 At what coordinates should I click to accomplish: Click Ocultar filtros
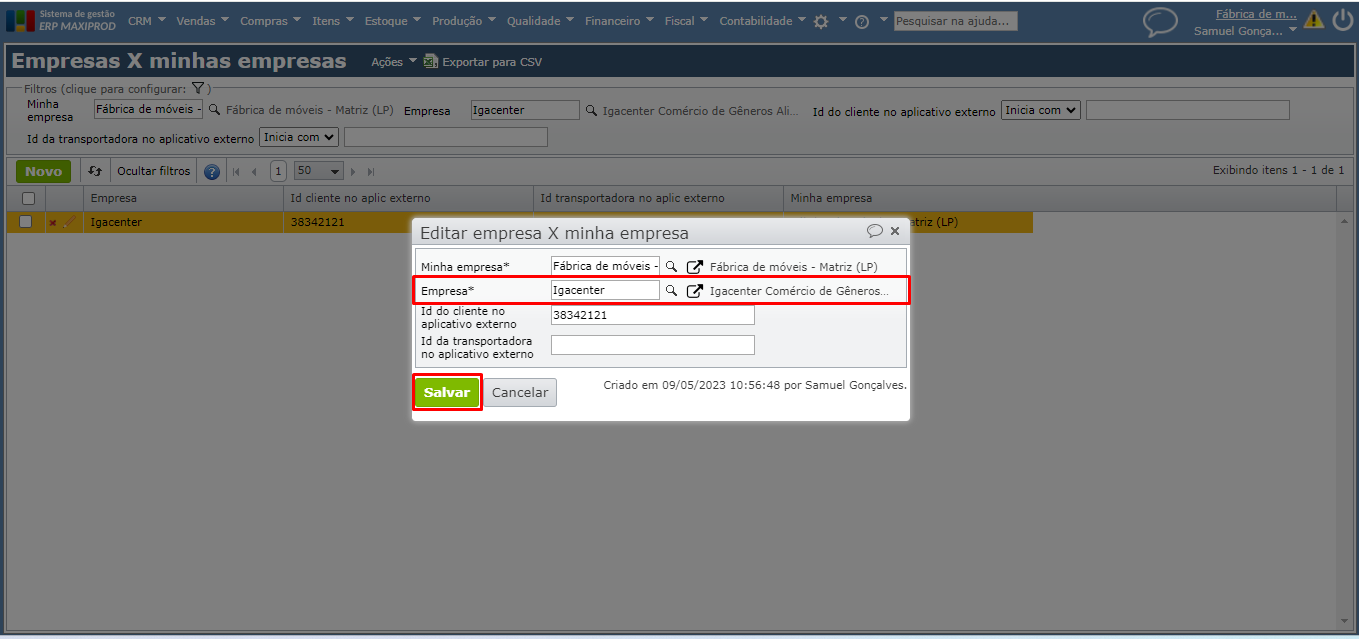coord(153,171)
